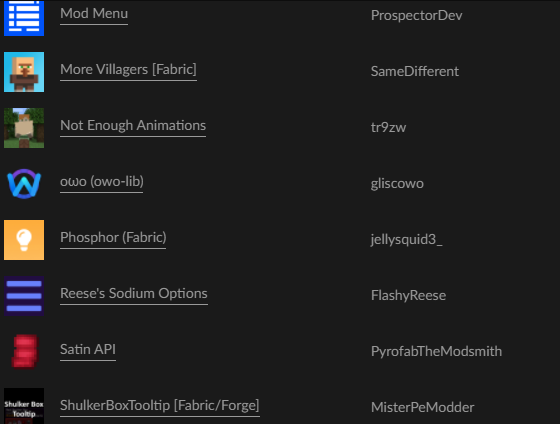The image size is (560, 424).
Task: Open the More Villagers [Fabric] link
Action: [x=128, y=69]
